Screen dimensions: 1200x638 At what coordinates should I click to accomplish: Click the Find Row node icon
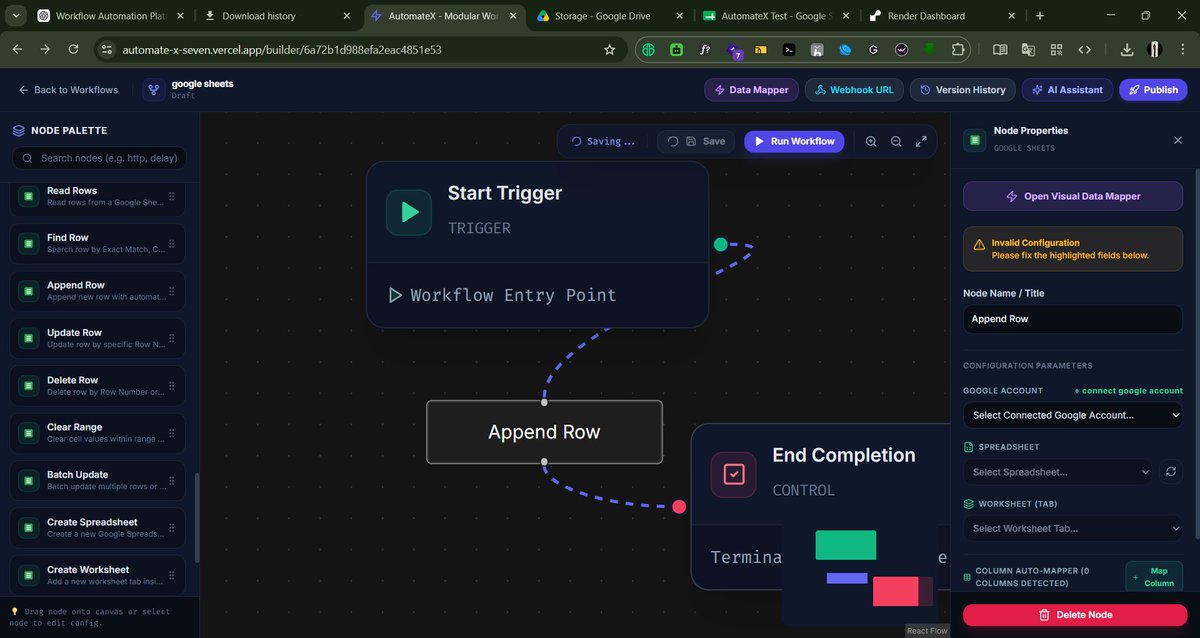point(29,244)
